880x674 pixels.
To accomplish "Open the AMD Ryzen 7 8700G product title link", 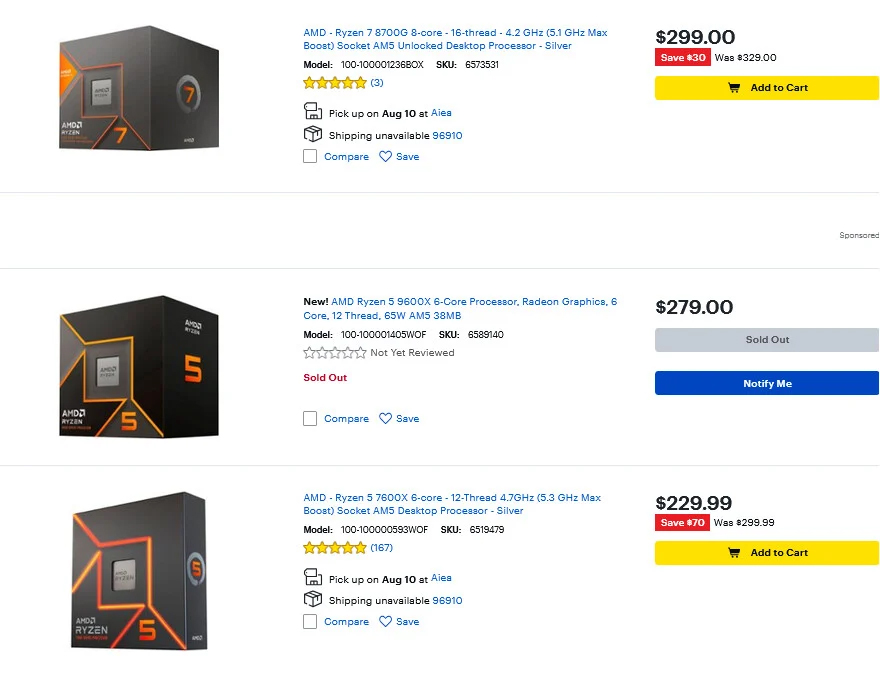I will (455, 39).
